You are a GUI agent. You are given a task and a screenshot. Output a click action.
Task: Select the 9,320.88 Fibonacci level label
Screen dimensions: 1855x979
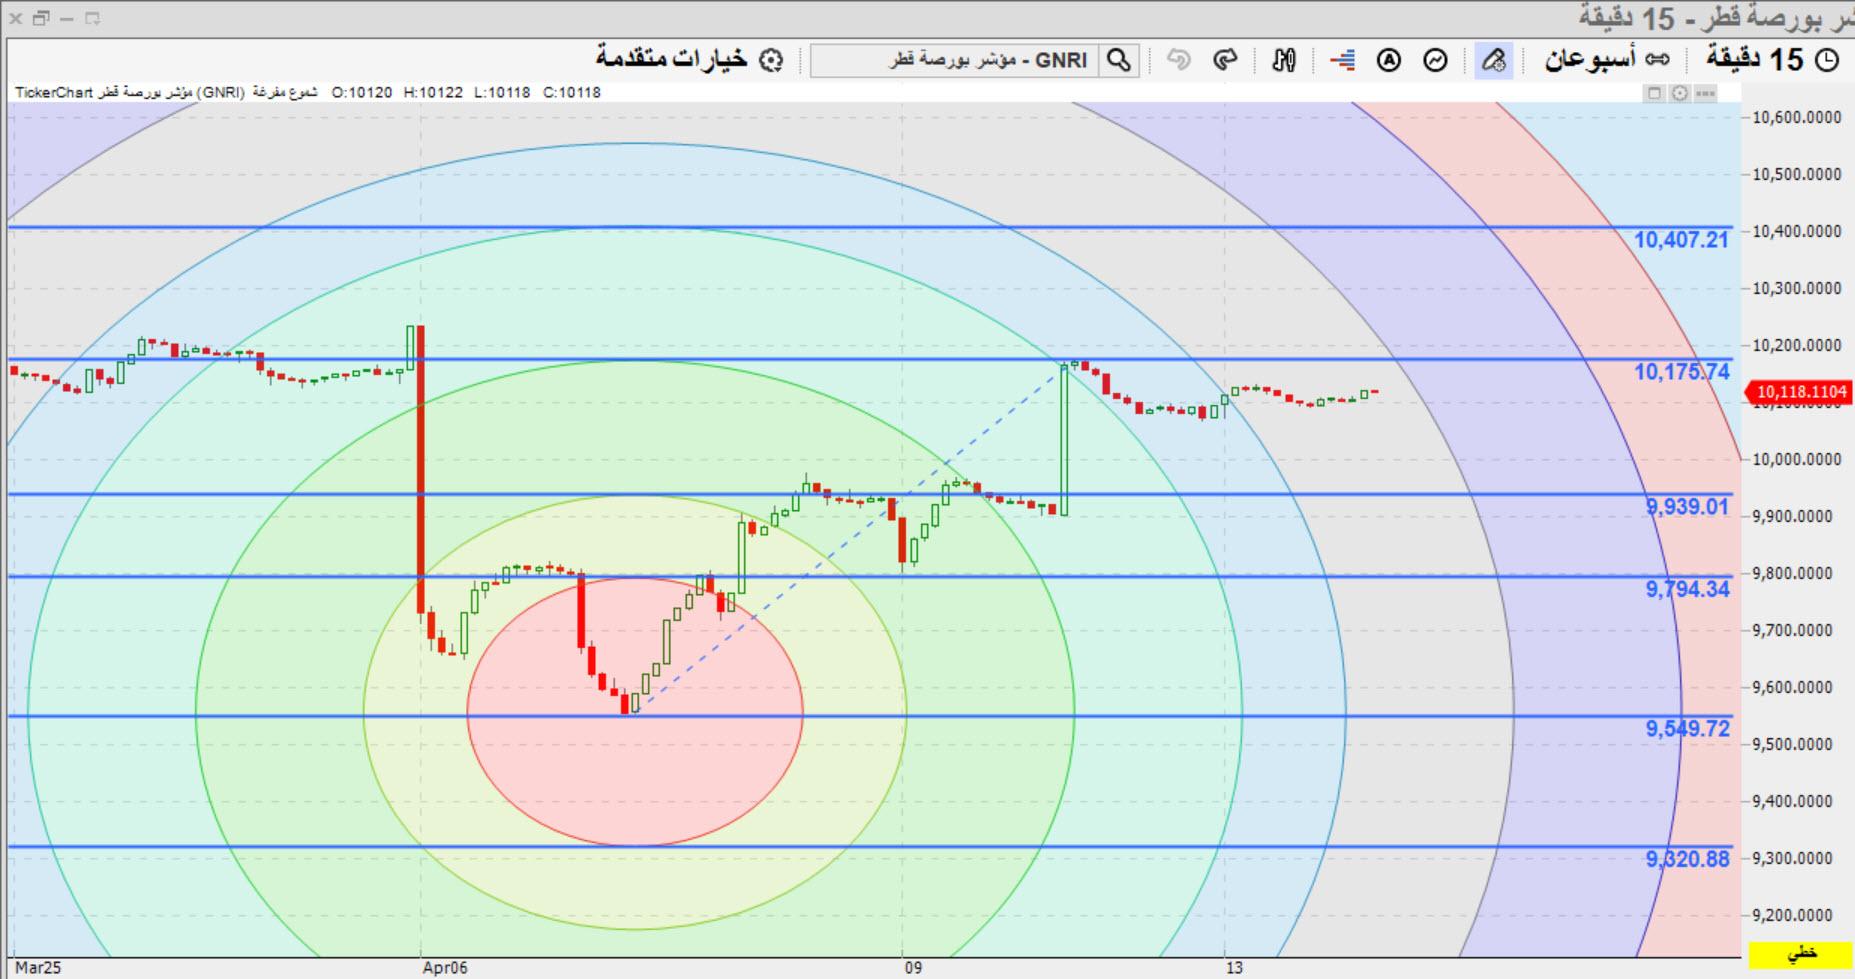click(x=1687, y=859)
